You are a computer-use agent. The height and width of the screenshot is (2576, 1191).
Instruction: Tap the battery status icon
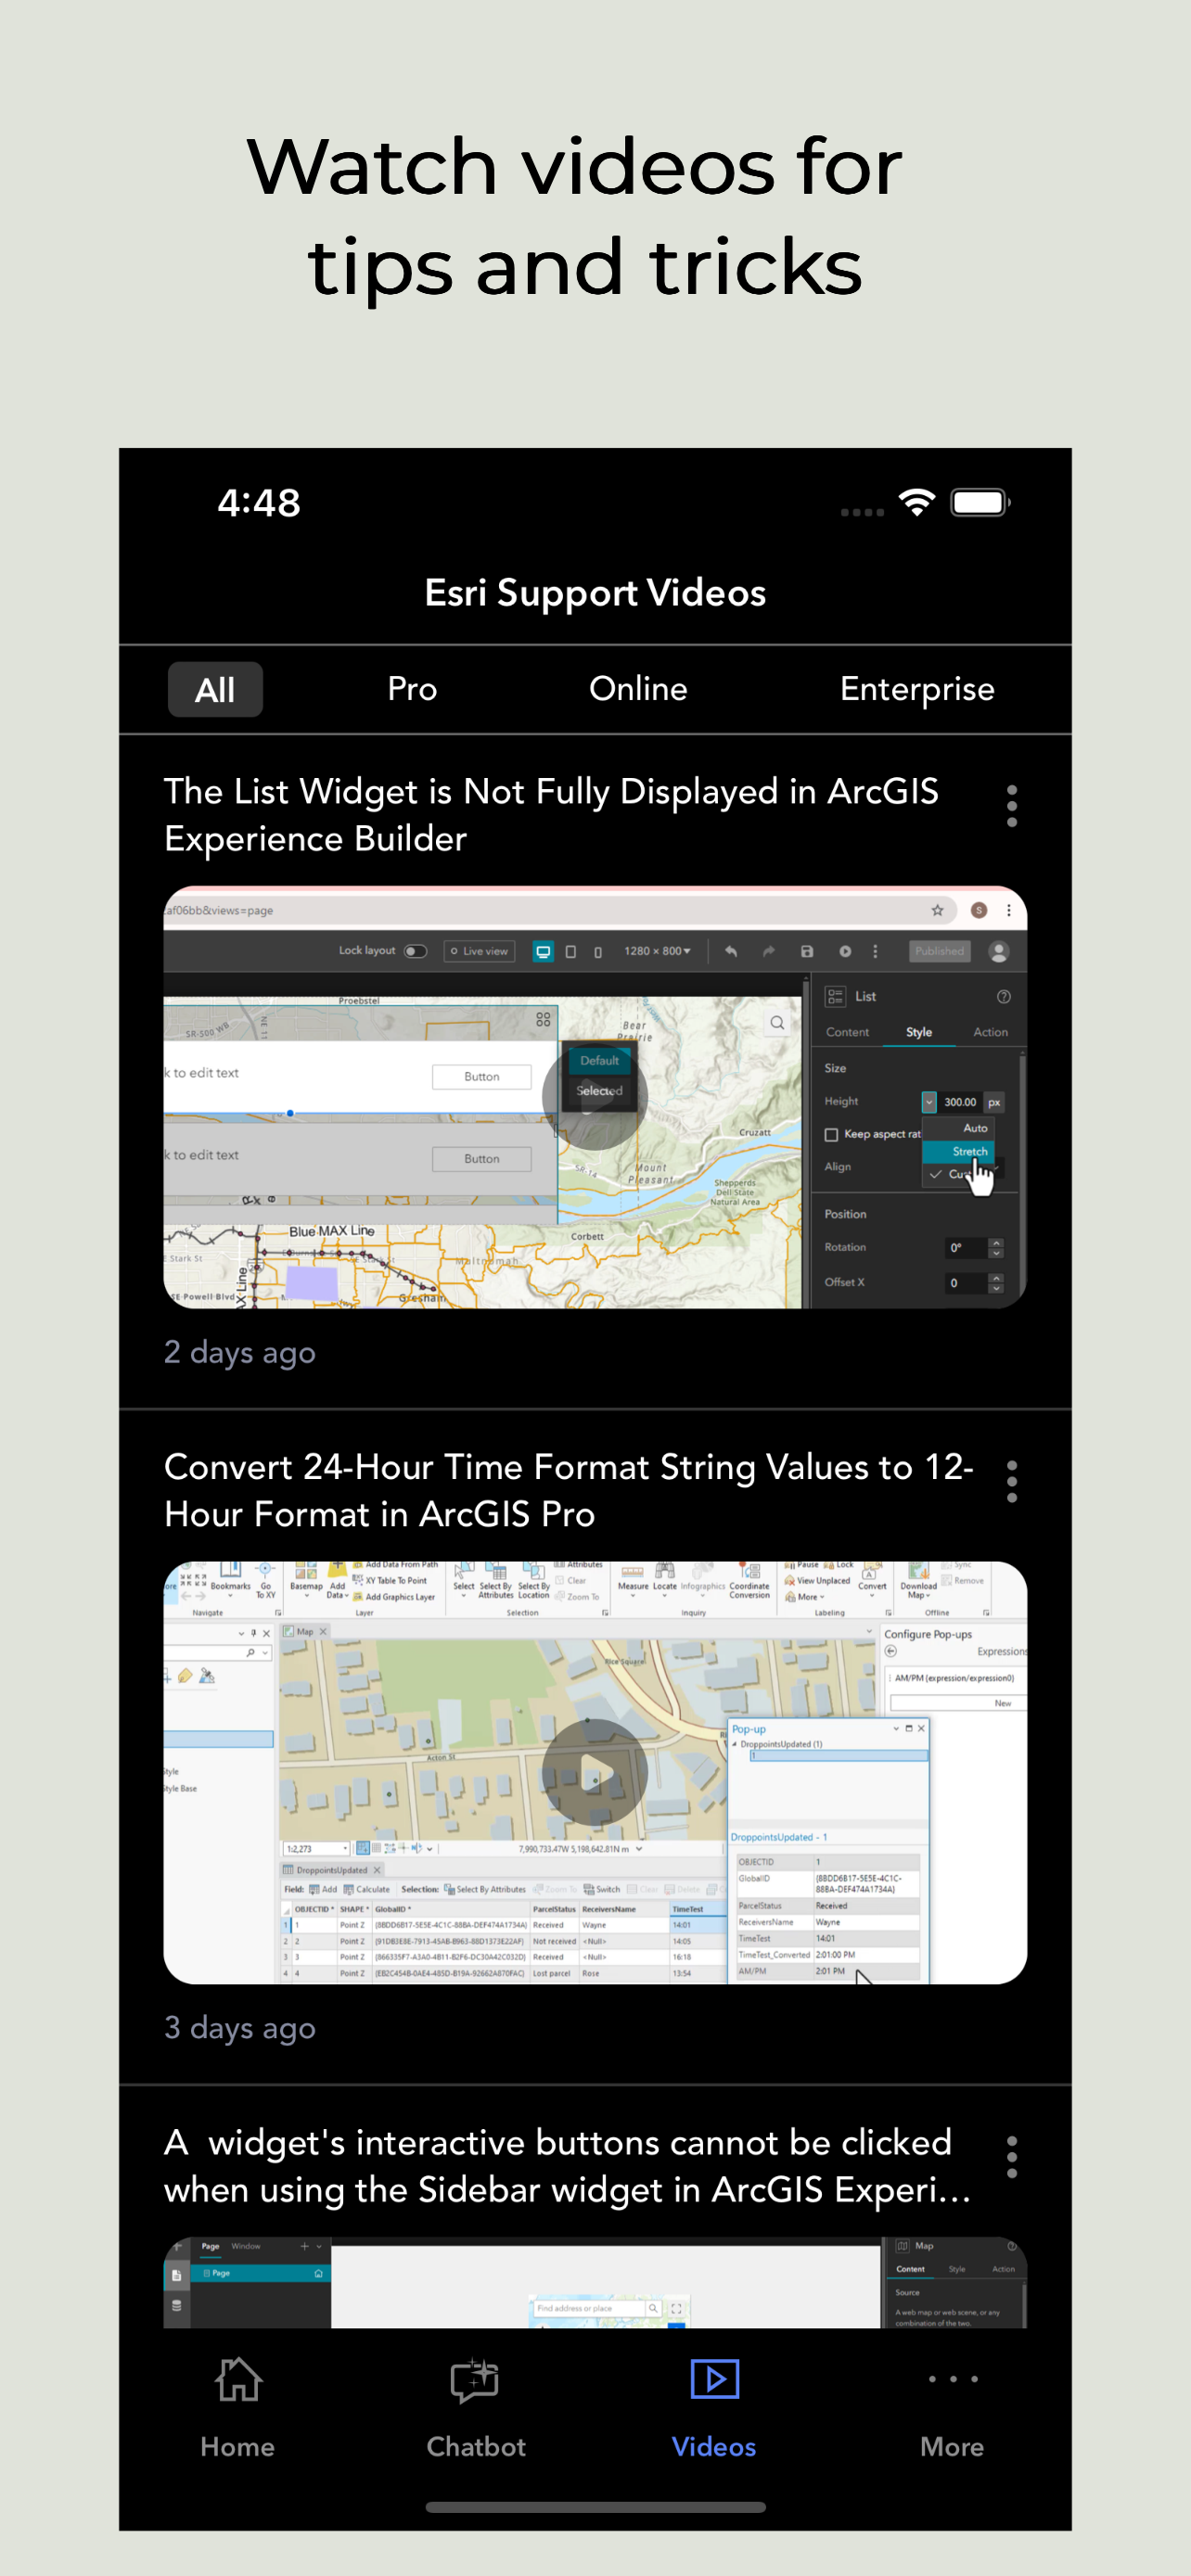980,502
